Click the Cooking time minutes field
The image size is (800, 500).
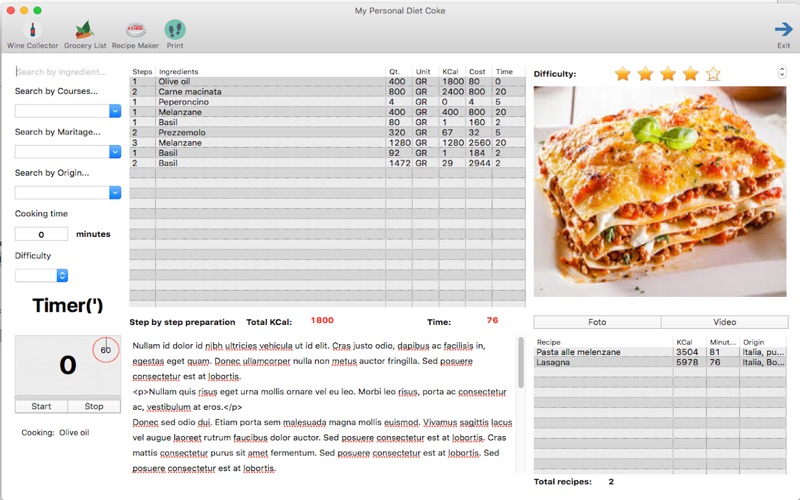tap(41, 234)
